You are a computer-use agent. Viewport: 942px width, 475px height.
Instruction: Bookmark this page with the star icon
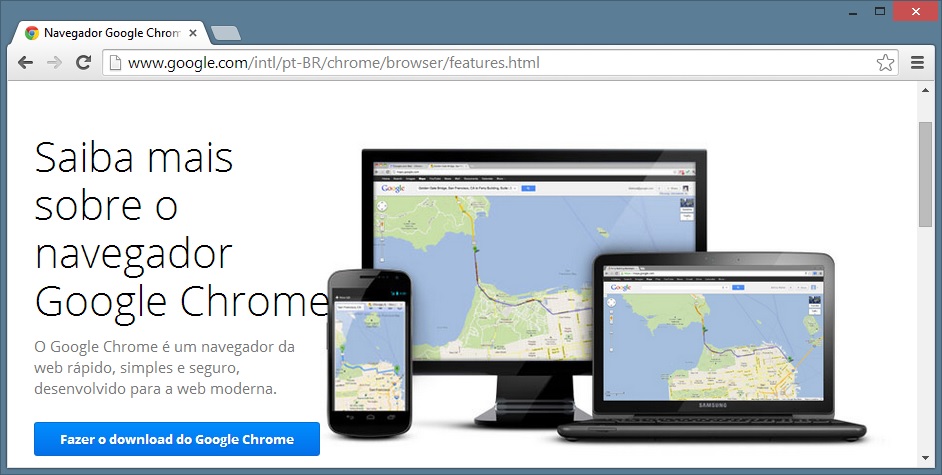coord(885,63)
